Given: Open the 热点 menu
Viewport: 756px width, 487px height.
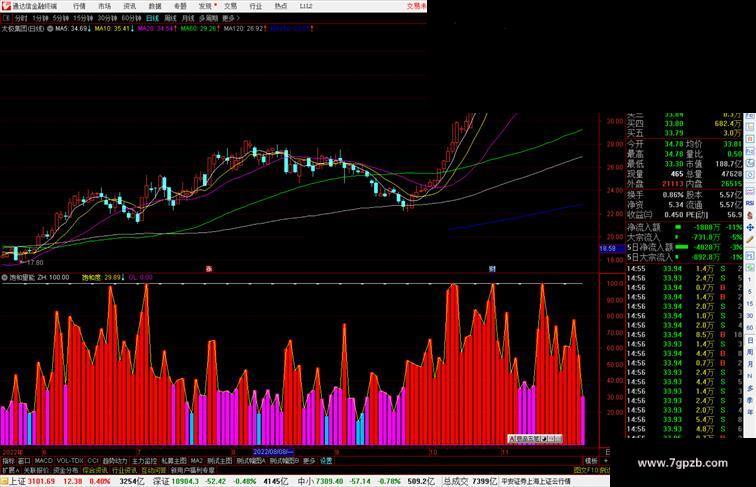Looking at the screenshot, I should 281,6.
